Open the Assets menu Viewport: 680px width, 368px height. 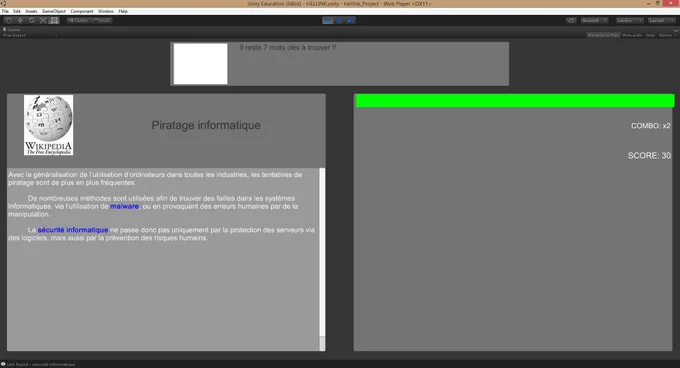[31, 11]
